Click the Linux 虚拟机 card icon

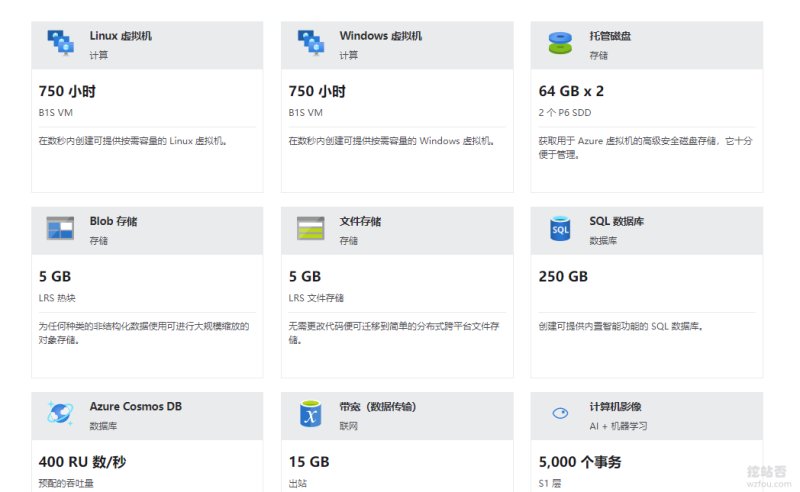(x=61, y=43)
